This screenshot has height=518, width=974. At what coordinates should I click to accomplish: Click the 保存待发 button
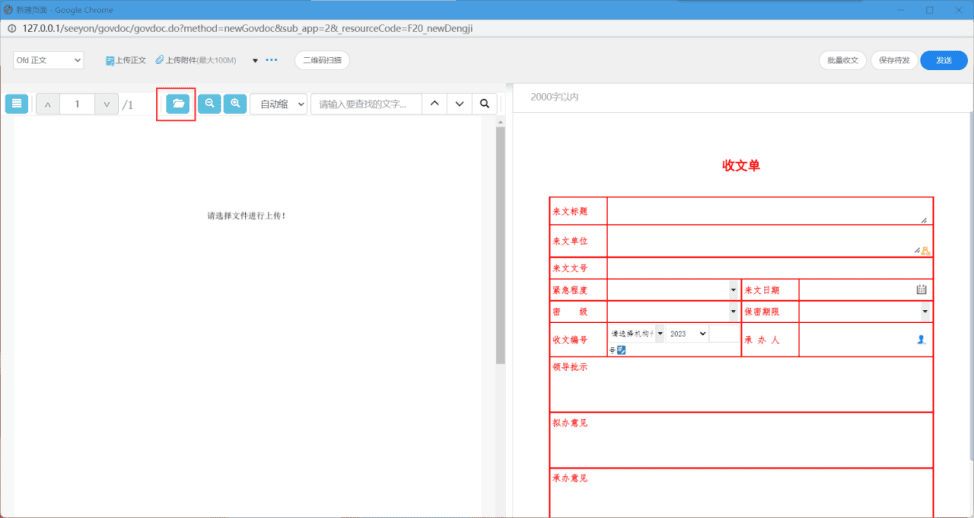point(893,60)
